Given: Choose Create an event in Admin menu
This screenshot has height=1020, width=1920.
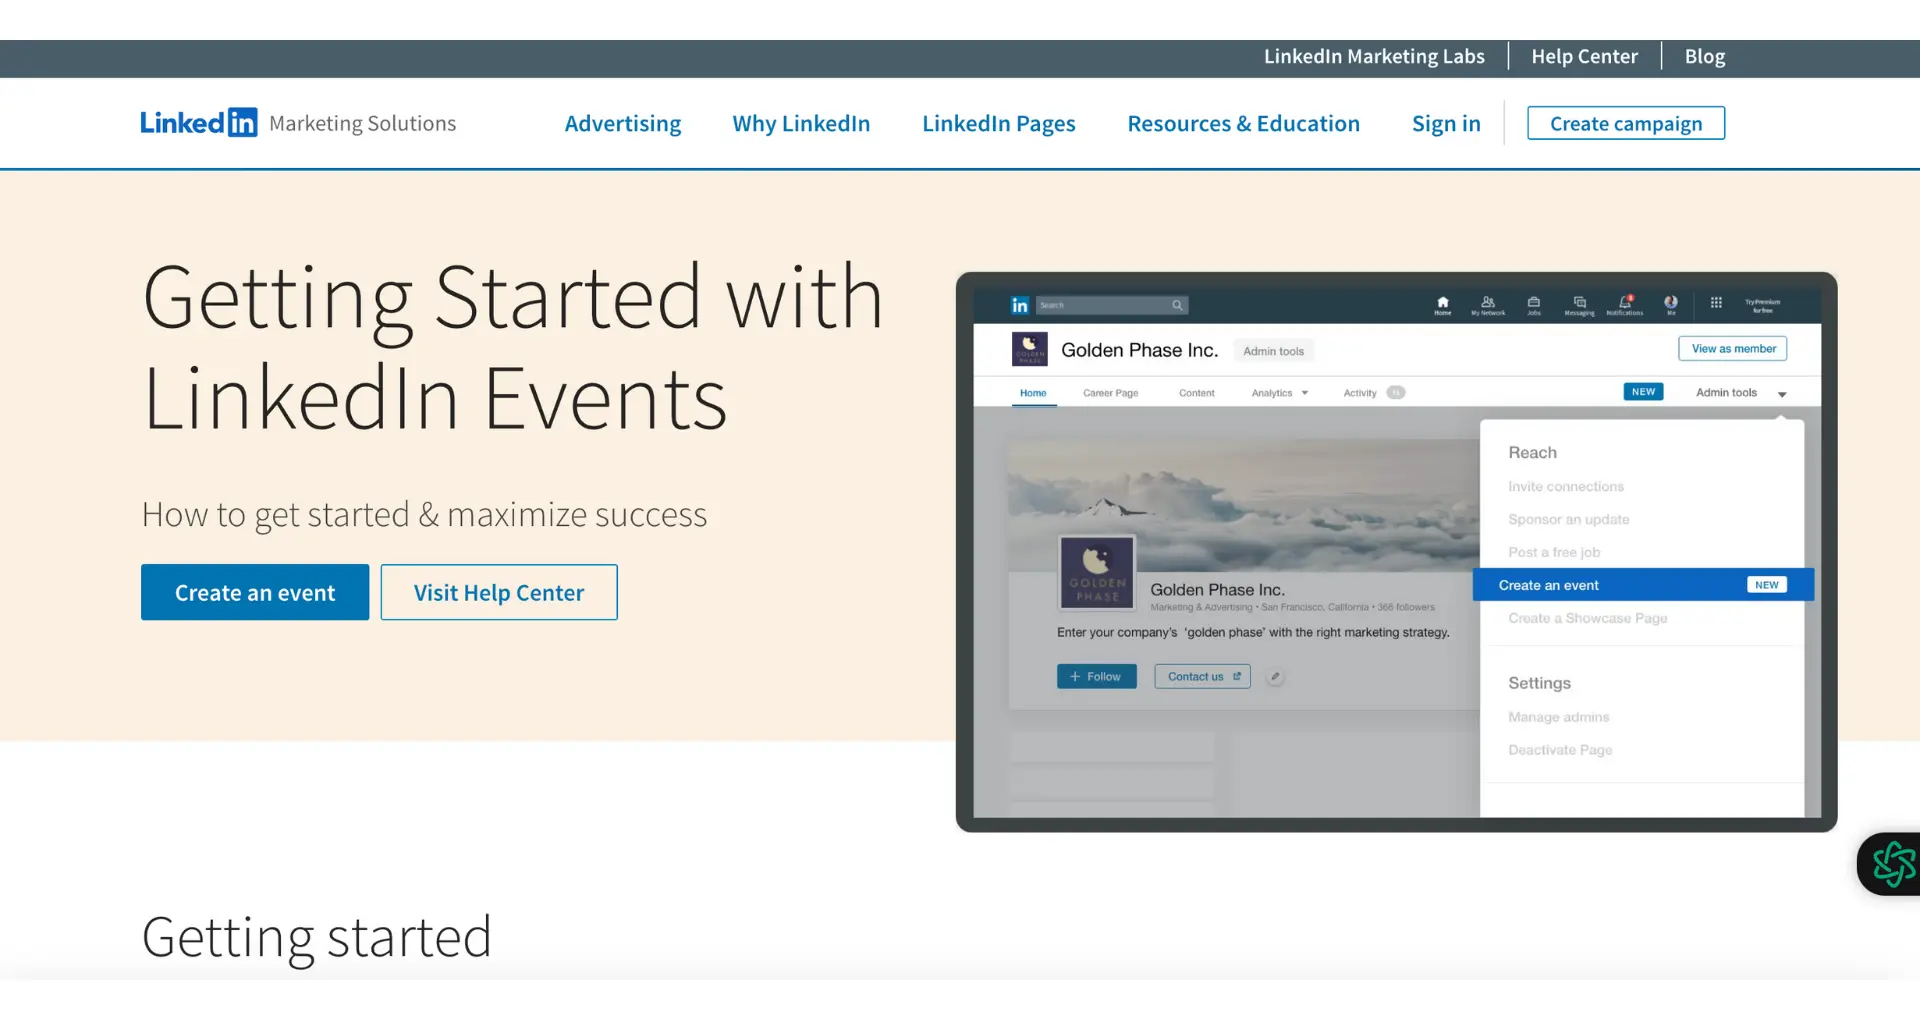Looking at the screenshot, I should click(1643, 585).
